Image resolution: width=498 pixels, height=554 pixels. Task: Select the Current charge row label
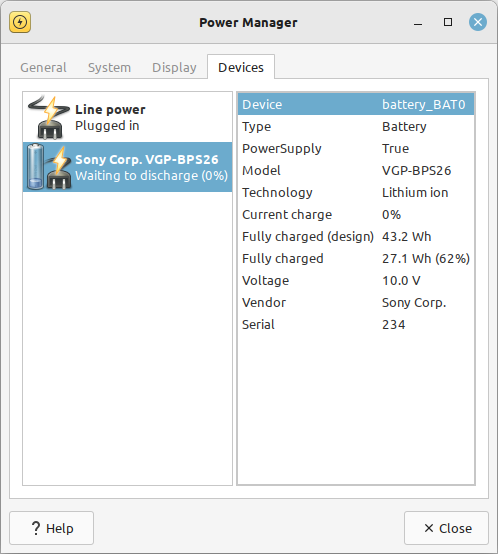pos(287,214)
